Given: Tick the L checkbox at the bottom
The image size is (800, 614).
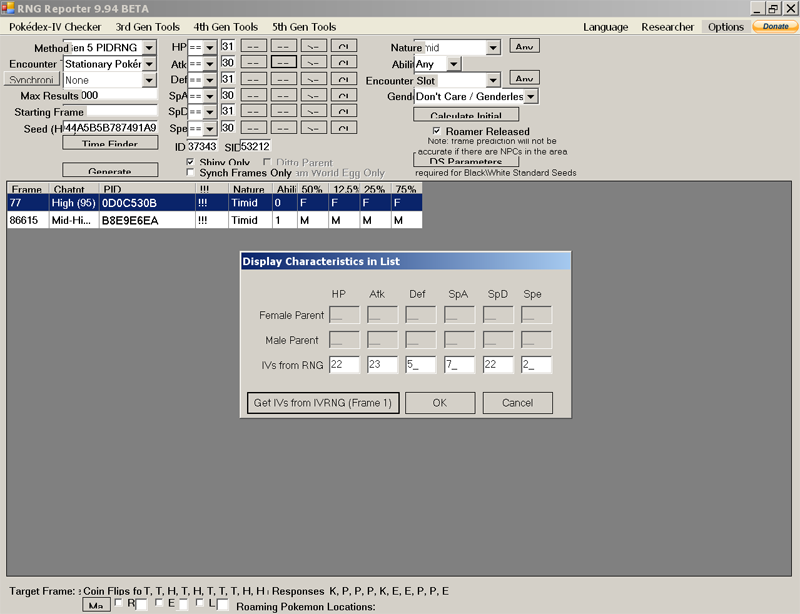Looking at the screenshot, I should click(199, 603).
